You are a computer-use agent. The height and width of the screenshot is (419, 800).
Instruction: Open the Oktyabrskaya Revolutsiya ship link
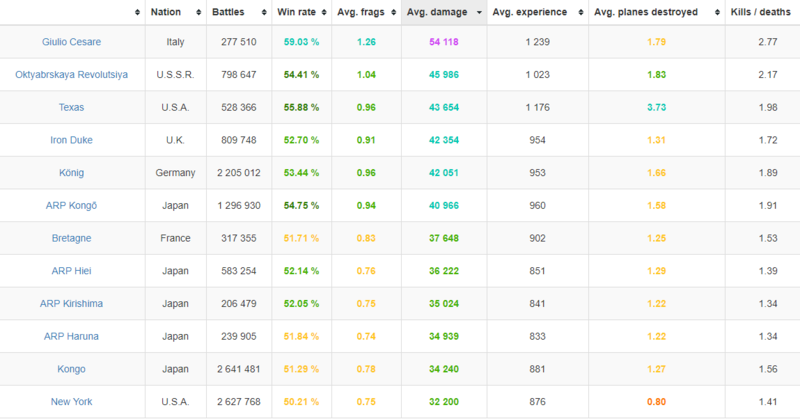(71, 75)
